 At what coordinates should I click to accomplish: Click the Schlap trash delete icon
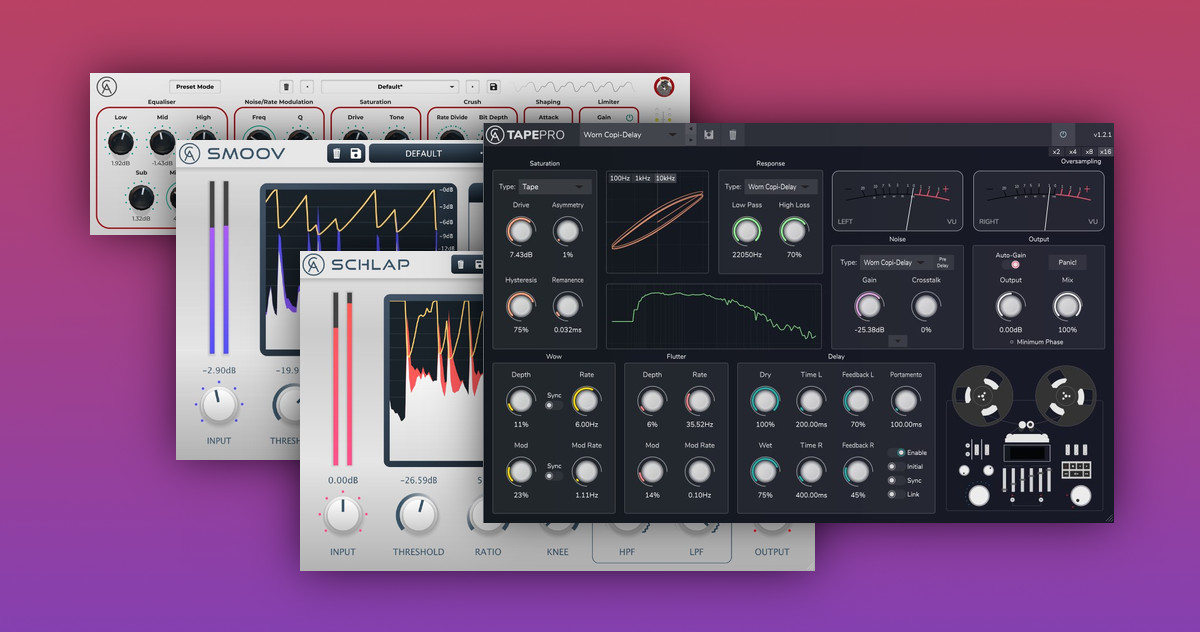(x=461, y=265)
